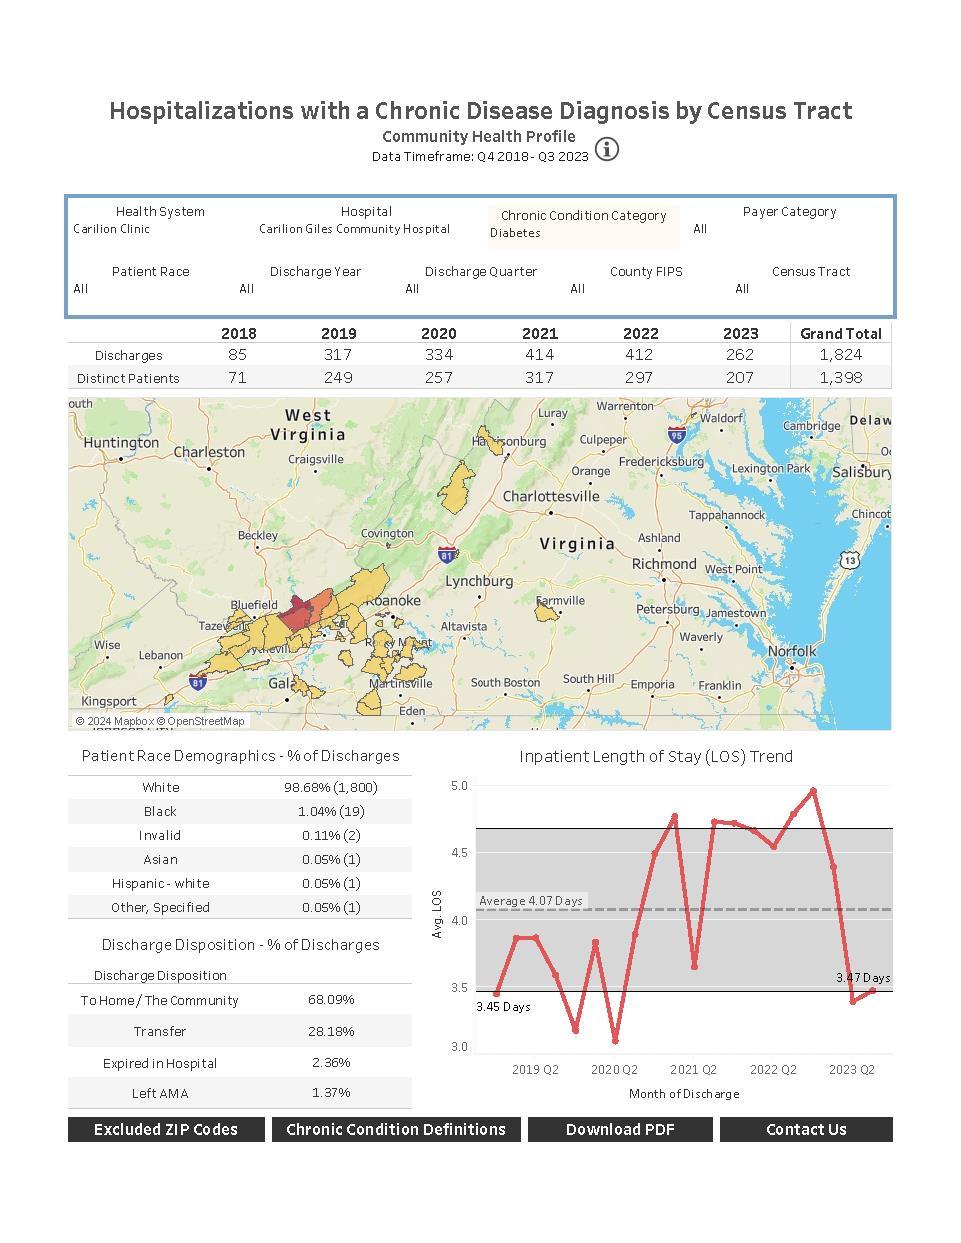Click the peak point of the LOS line
961x1243 pixels.
coord(813,790)
